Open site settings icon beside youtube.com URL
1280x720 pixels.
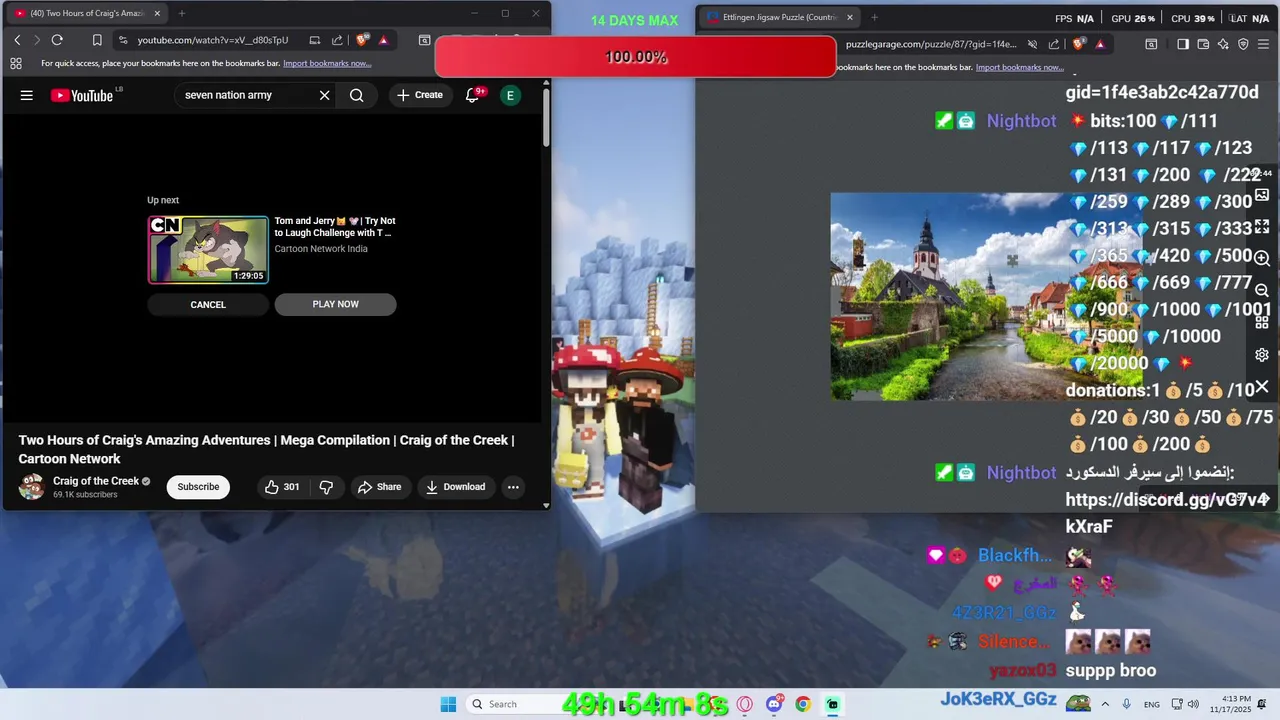[x=122, y=40]
